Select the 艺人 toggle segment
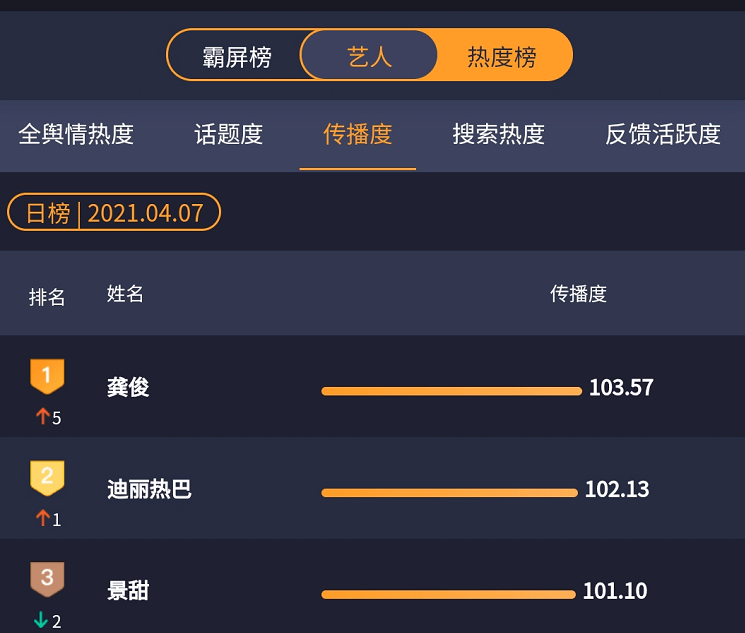 click(369, 56)
